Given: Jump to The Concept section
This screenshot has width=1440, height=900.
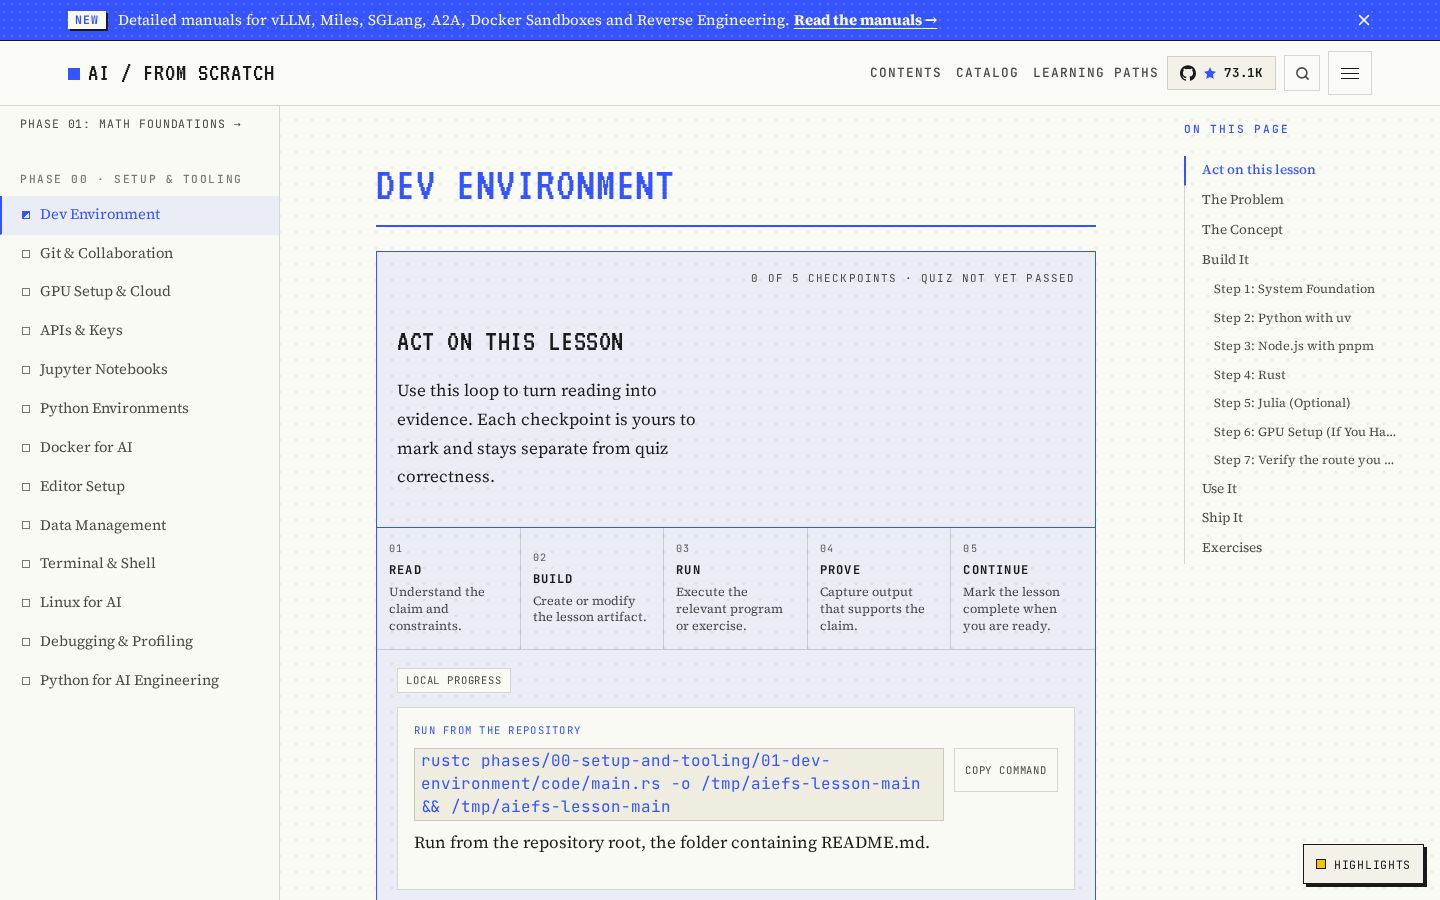Looking at the screenshot, I should (1242, 230).
